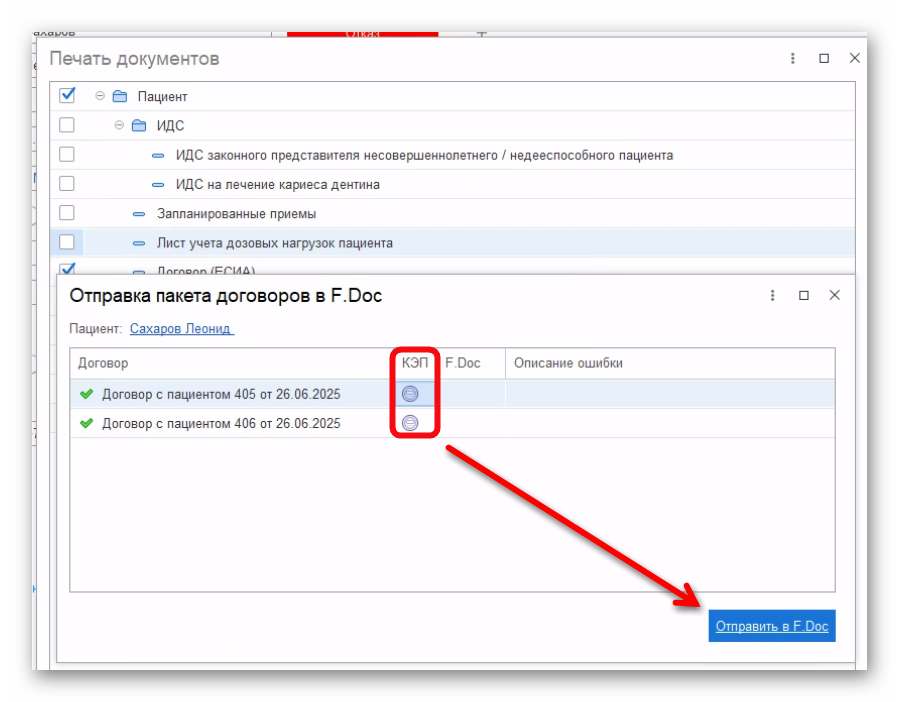Send contracts via Отправить в F.Doc button
Screen dimensions: 899x702
point(772,626)
